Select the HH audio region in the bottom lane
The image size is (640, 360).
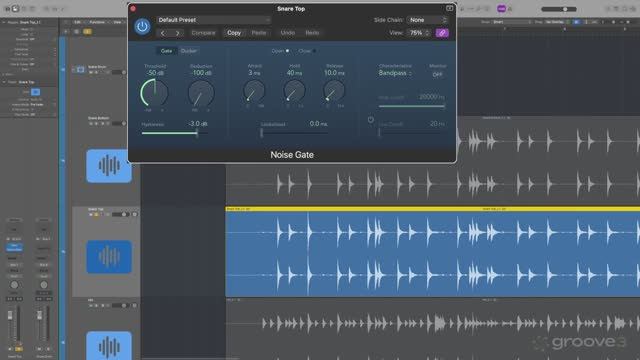[433, 329]
